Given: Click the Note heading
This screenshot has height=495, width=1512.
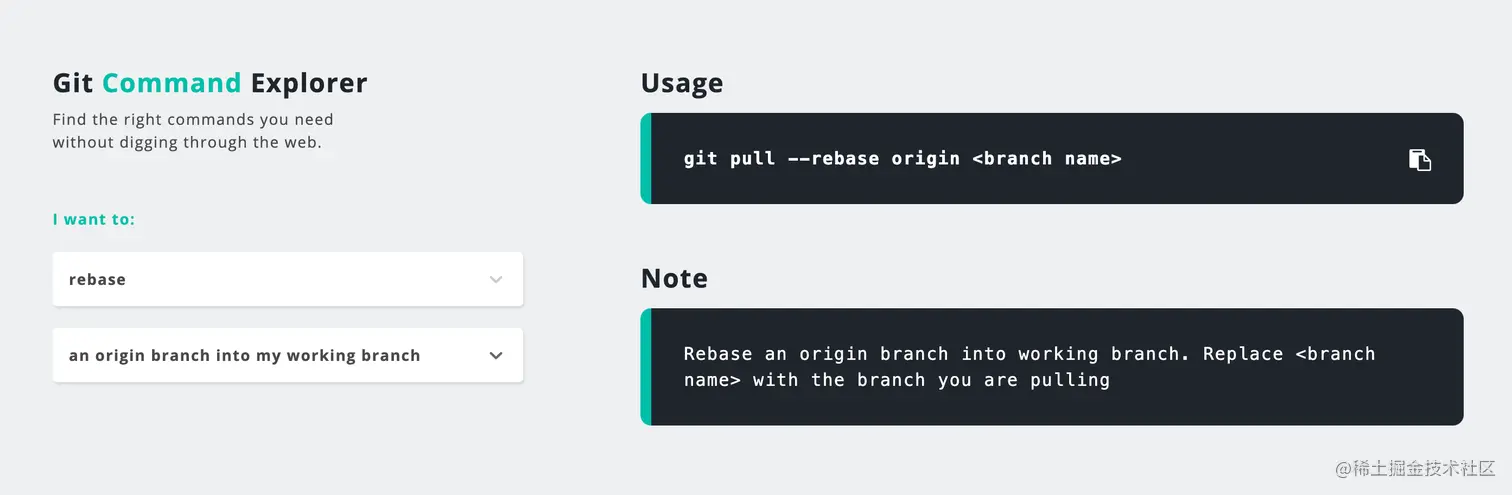Looking at the screenshot, I should 674,278.
